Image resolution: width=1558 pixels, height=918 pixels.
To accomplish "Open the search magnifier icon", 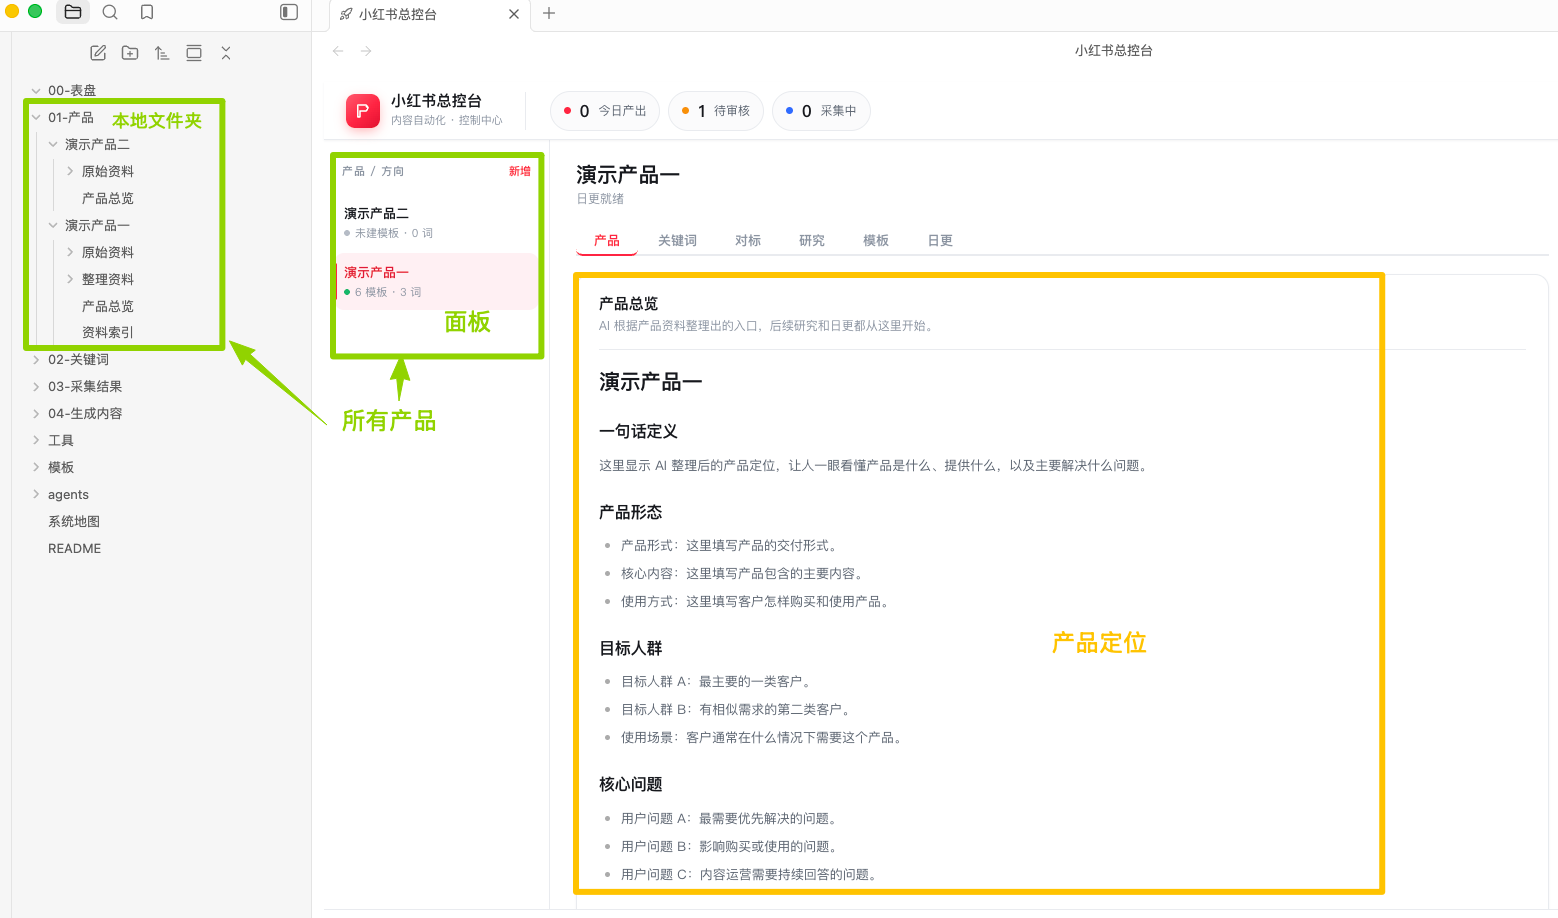I will click(110, 12).
